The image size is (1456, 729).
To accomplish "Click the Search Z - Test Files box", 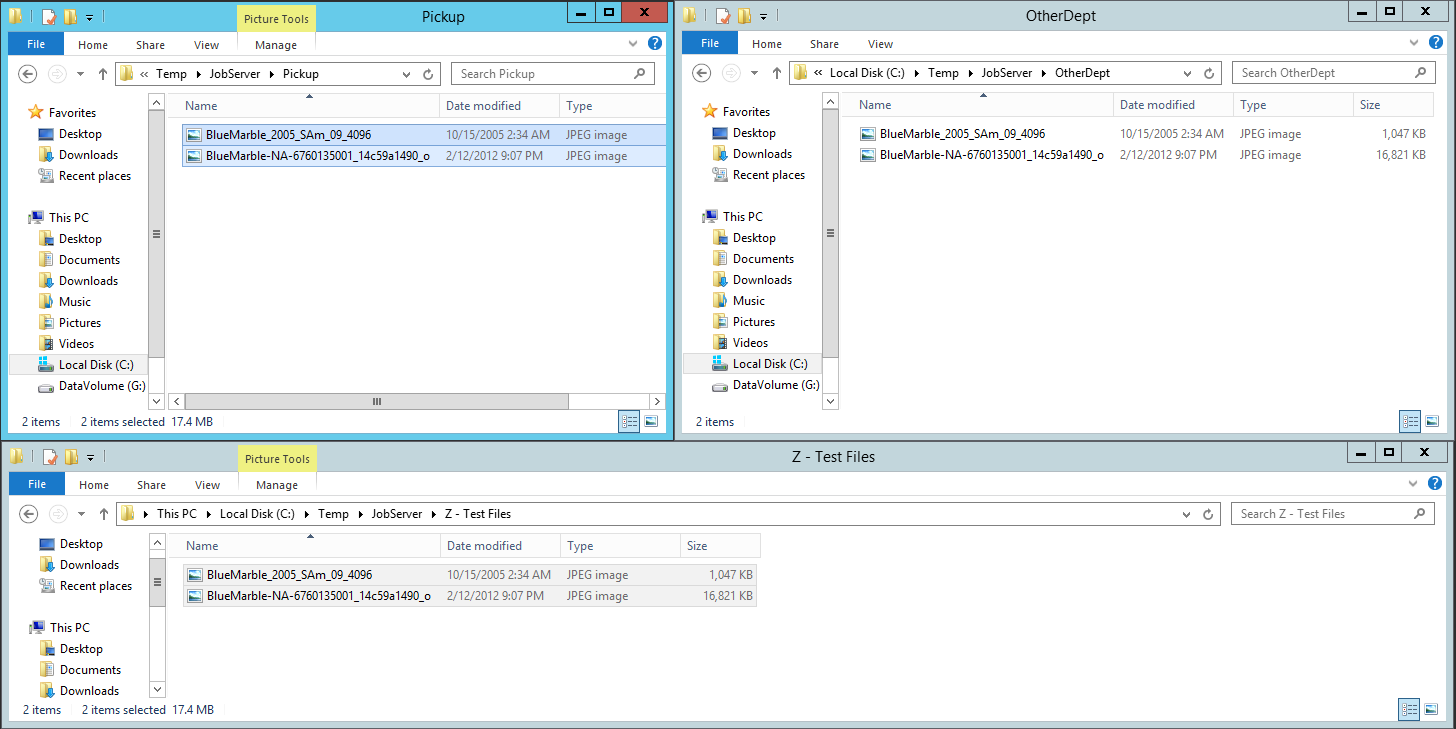I will [1322, 514].
